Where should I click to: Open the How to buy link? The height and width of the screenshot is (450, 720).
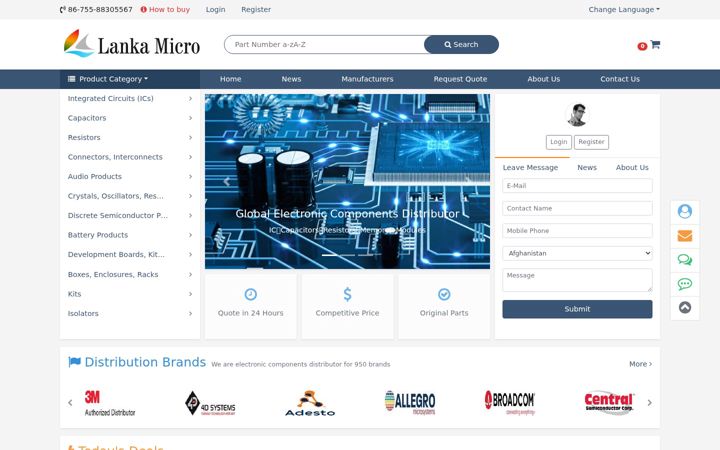pos(165,9)
